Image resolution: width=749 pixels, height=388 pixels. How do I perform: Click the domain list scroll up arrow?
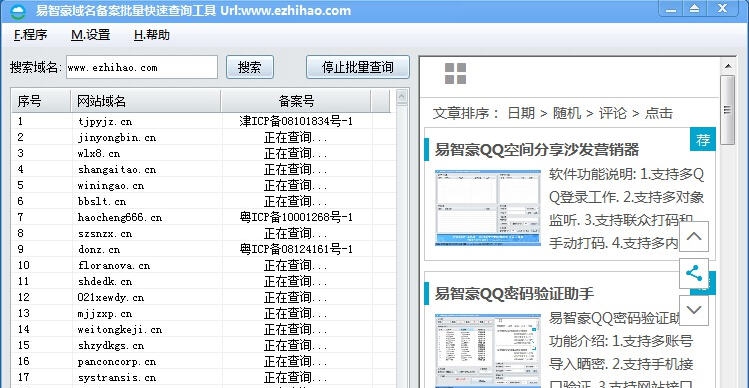(402, 97)
